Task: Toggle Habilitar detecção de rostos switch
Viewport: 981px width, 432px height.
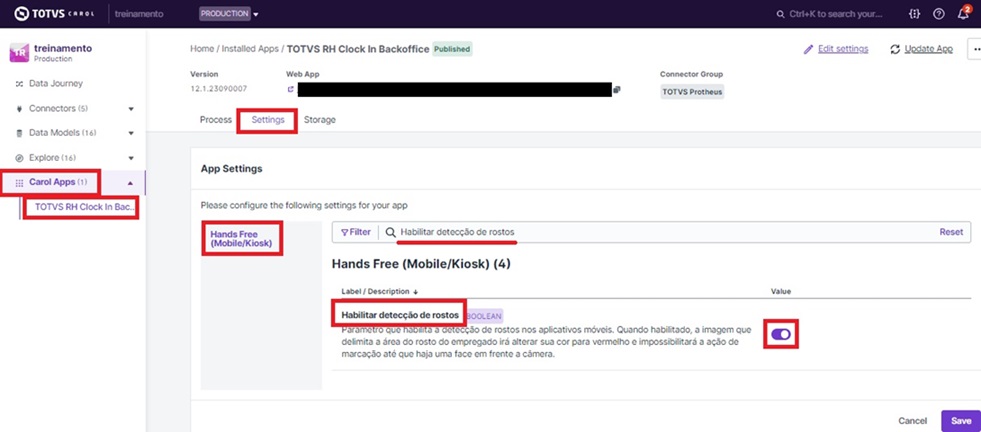Action: pyautogui.click(x=781, y=334)
